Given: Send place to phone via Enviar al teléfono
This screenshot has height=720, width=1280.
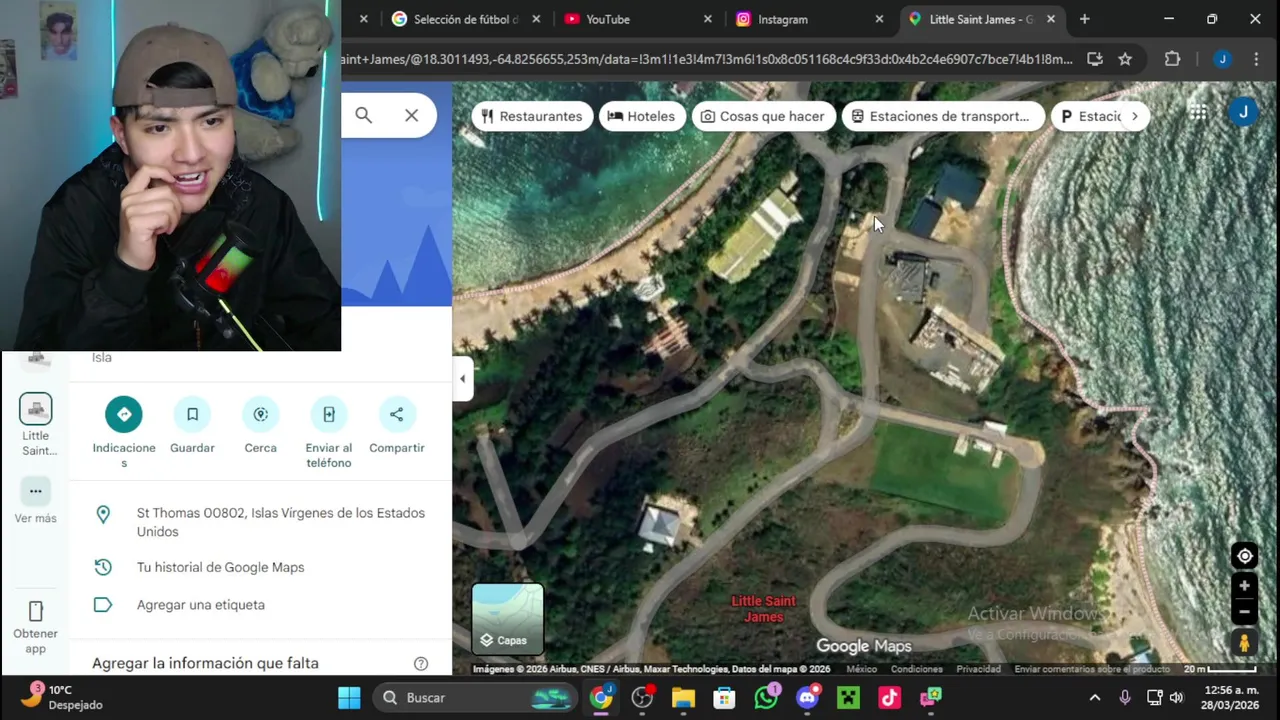Looking at the screenshot, I should [x=328, y=414].
